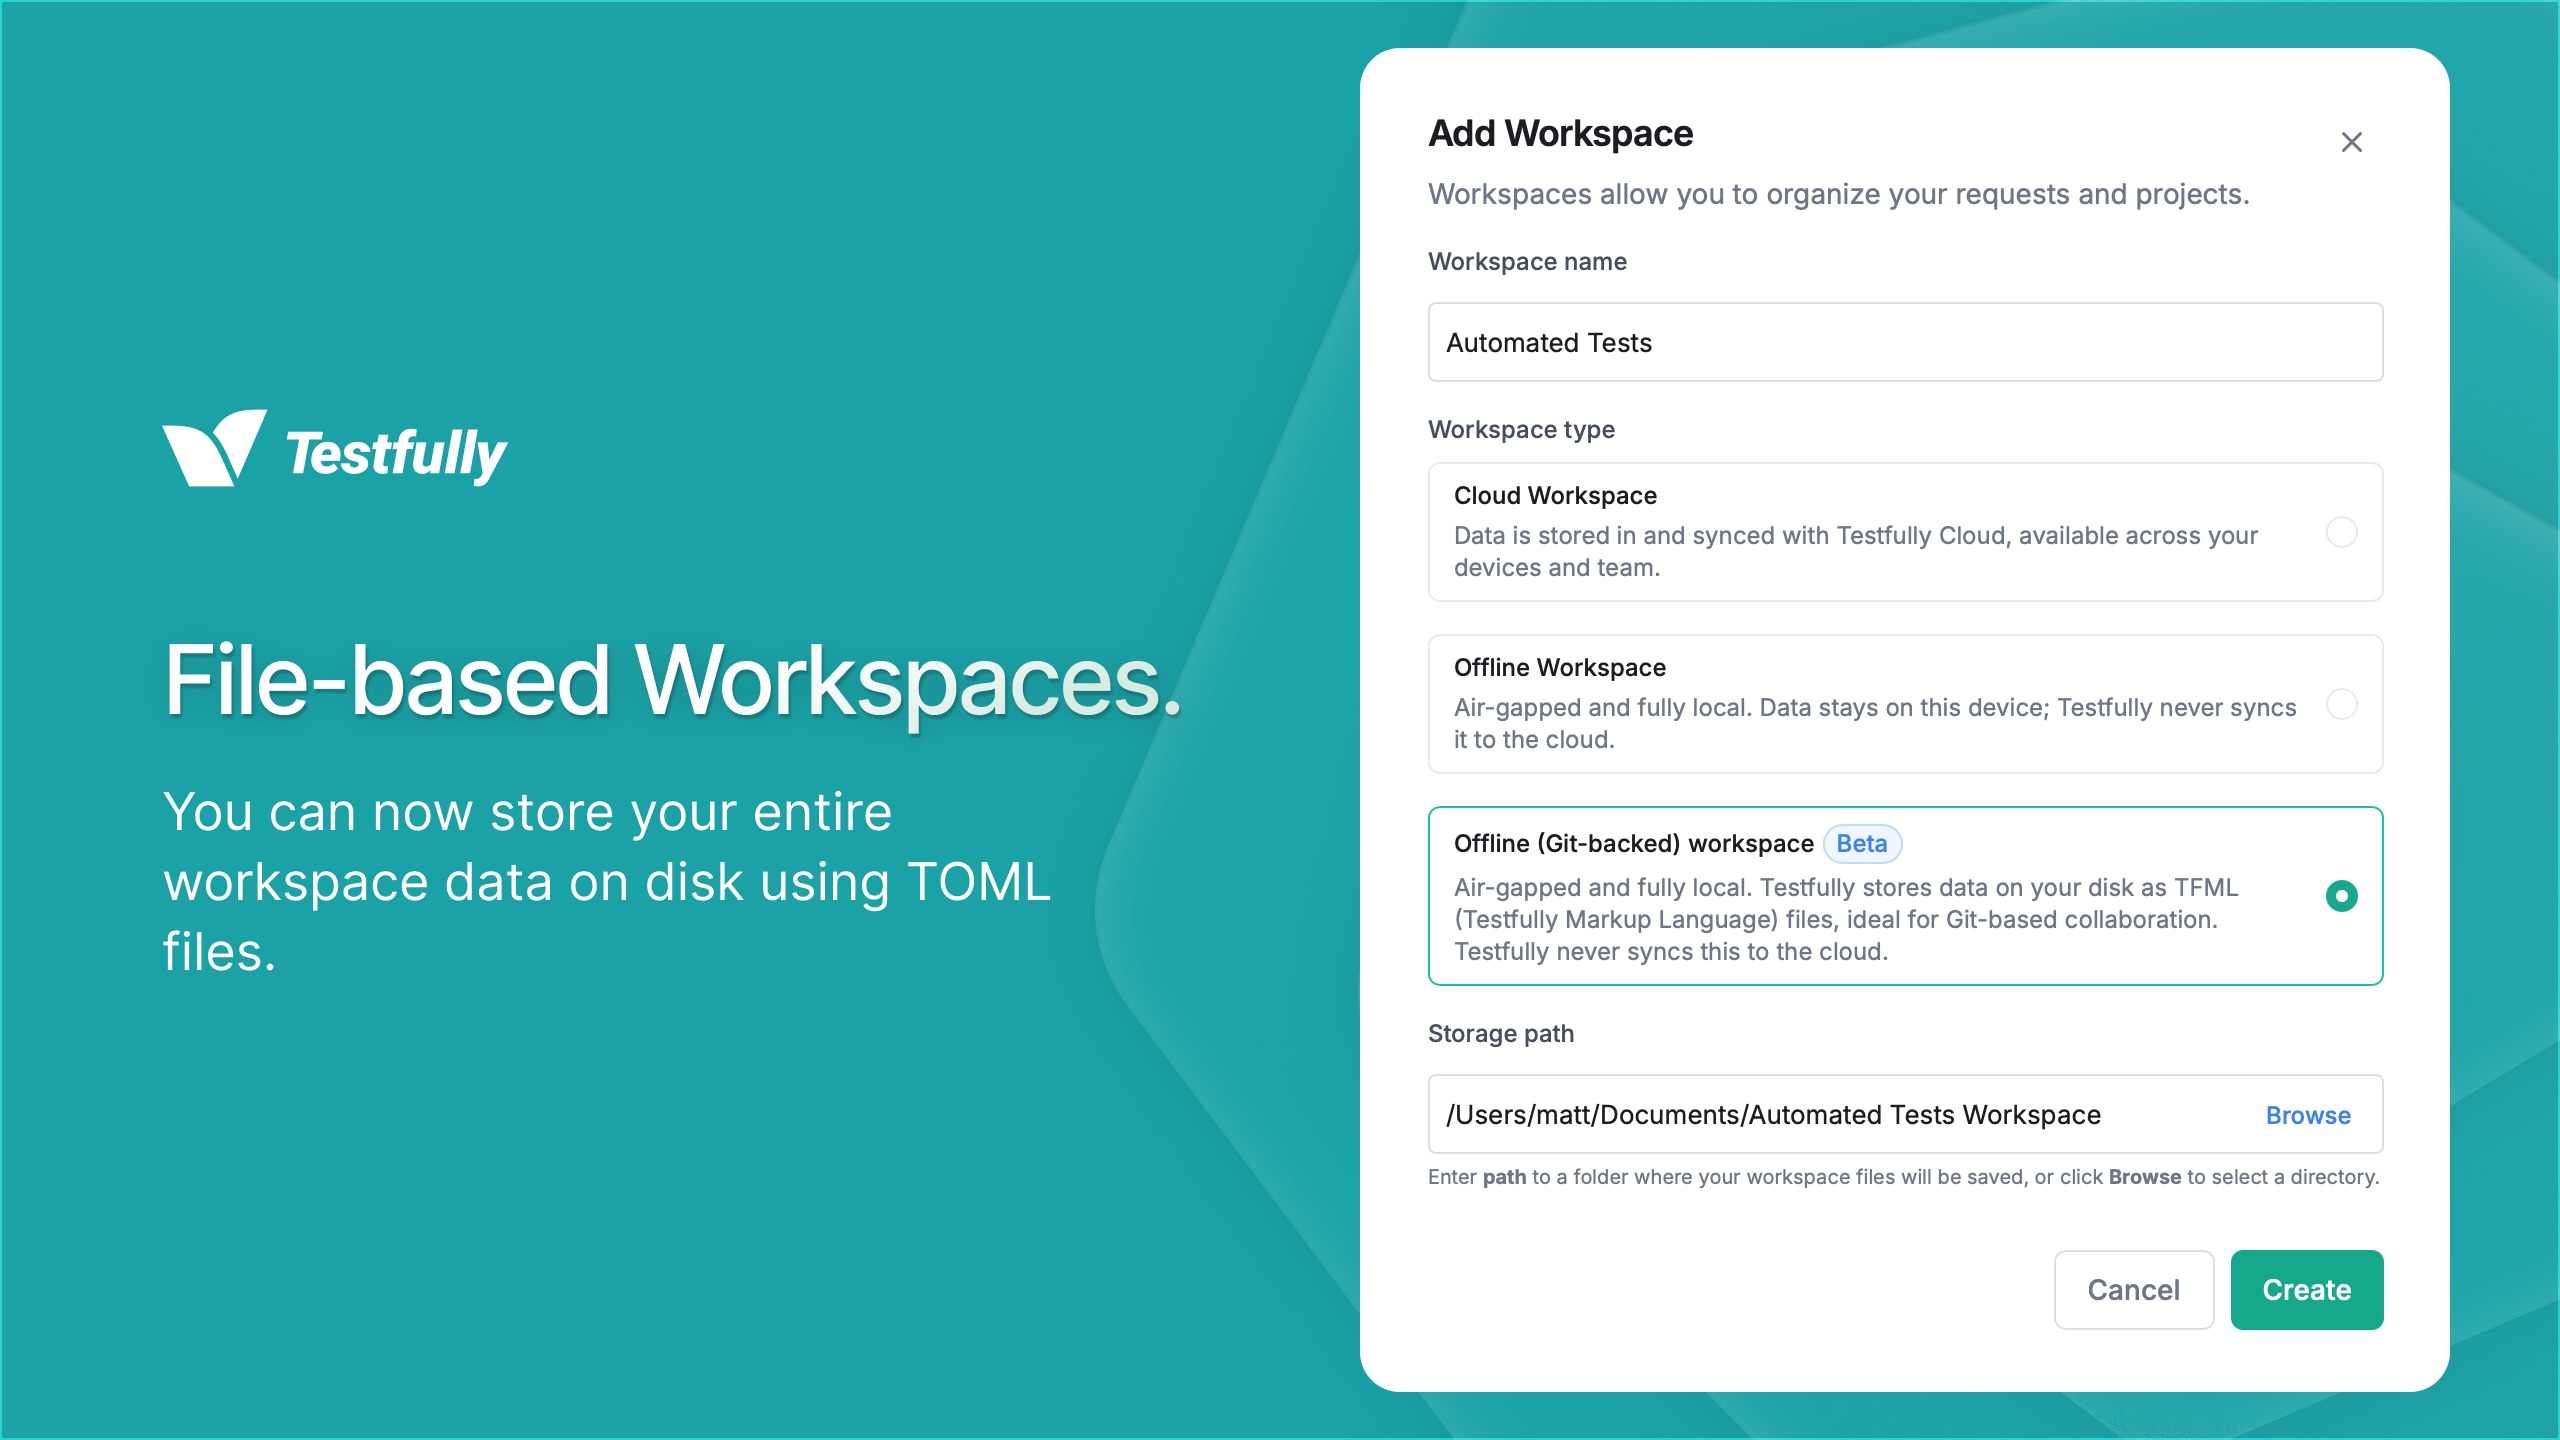Image resolution: width=2560 pixels, height=1440 pixels.
Task: Select the Cloud Workspace radio button
Action: (2340, 533)
